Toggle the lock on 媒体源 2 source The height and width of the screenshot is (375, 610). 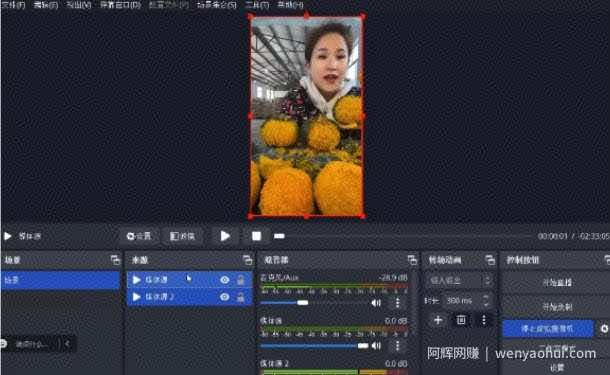[x=241, y=297]
